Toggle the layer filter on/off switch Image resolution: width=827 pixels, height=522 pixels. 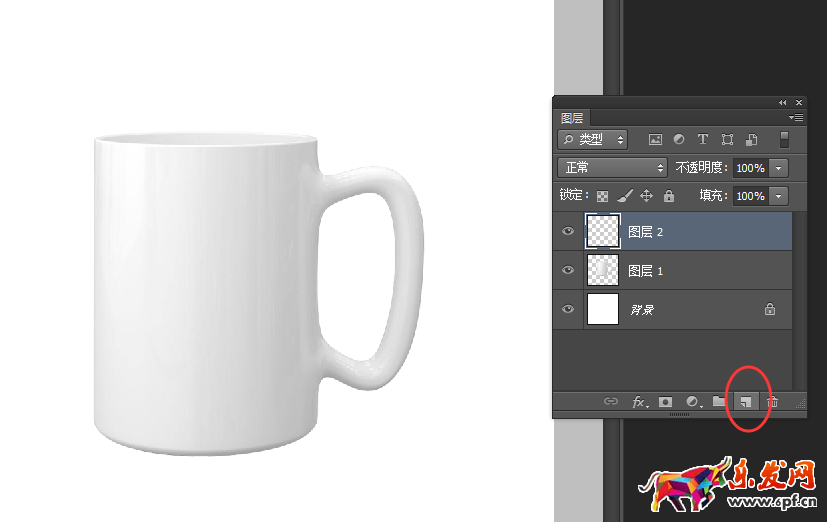[x=784, y=140]
